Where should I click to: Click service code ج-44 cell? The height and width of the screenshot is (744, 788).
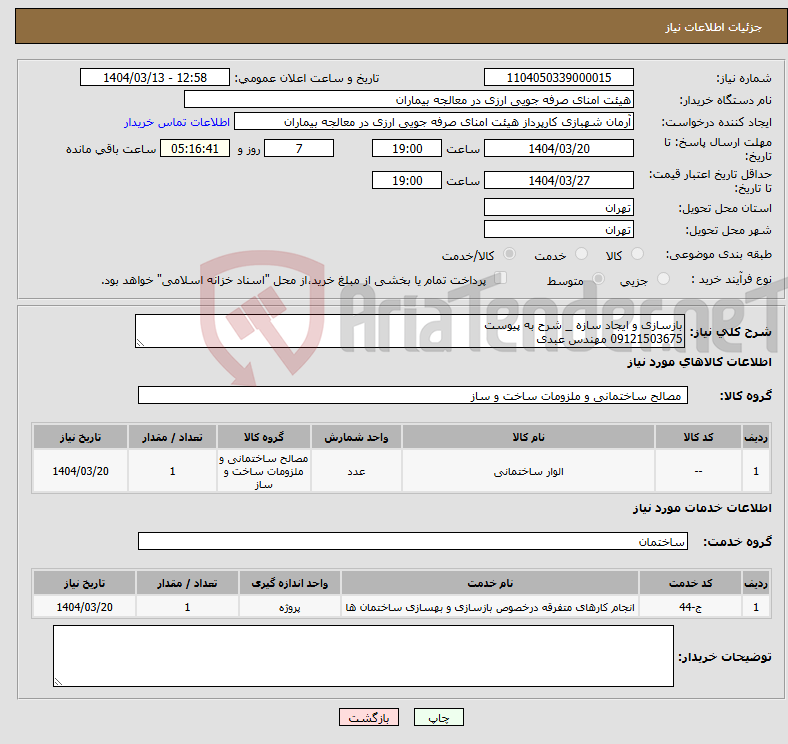pyautogui.click(x=691, y=607)
